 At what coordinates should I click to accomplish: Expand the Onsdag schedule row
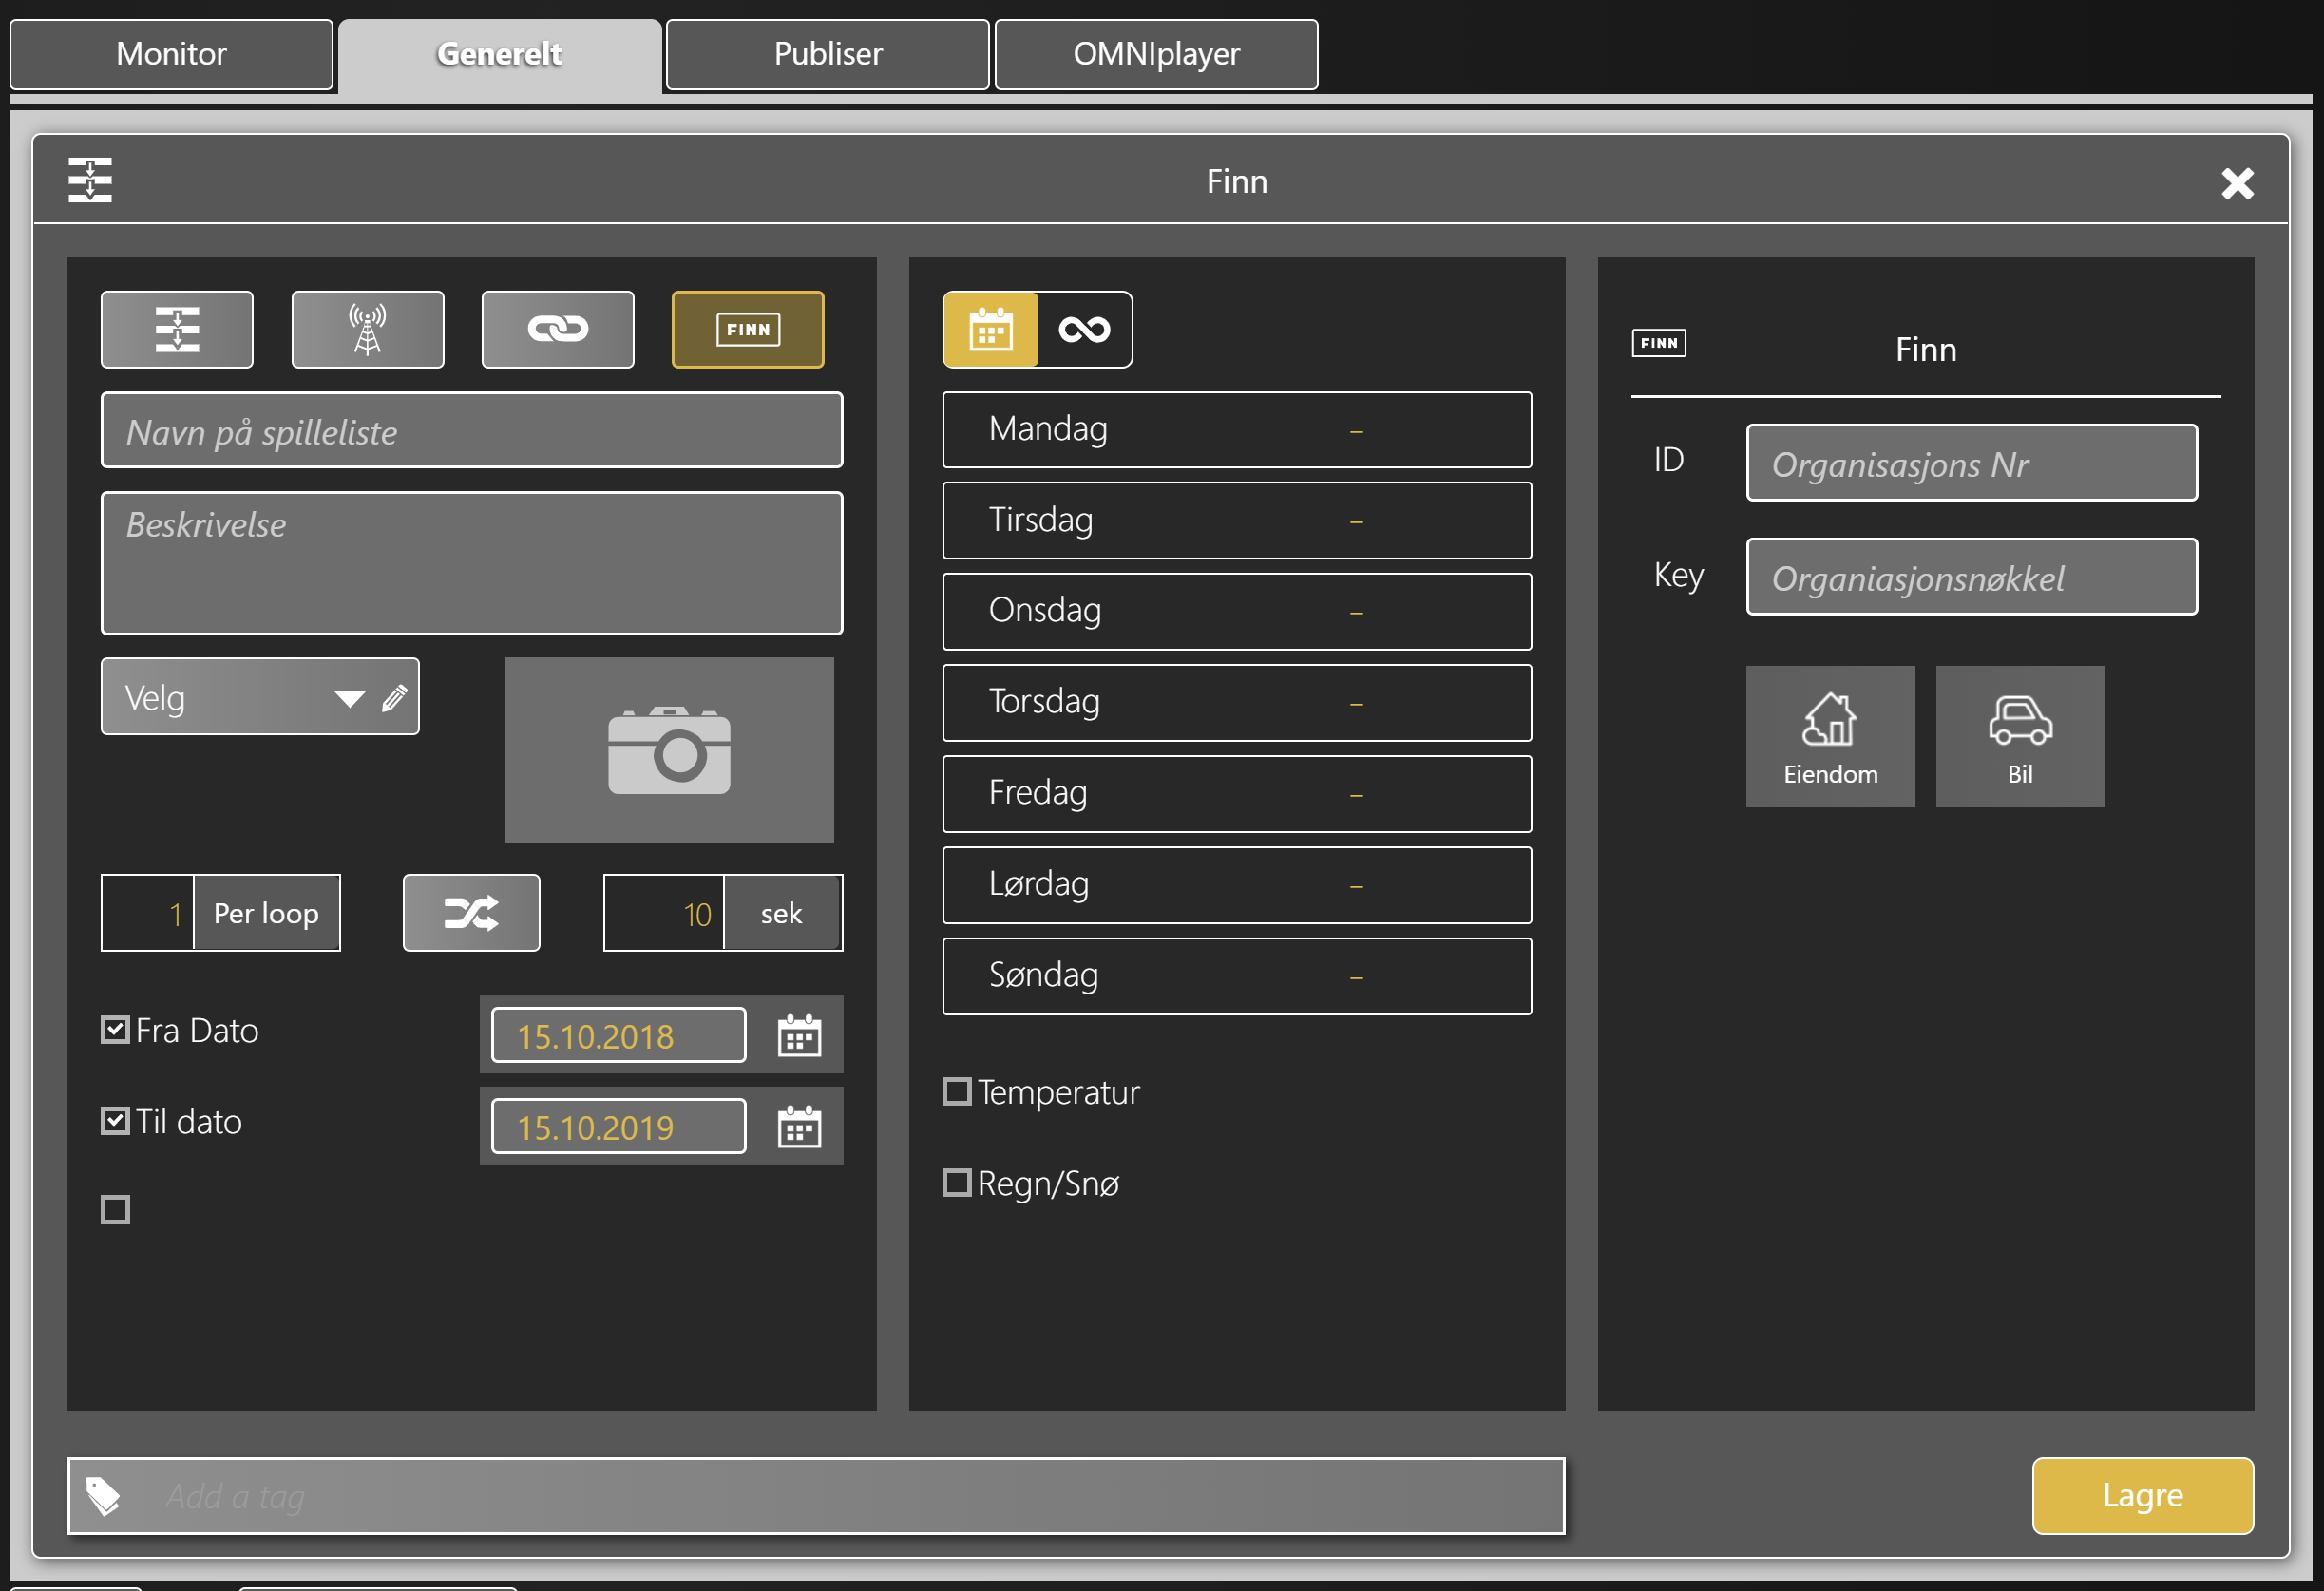coord(1237,612)
